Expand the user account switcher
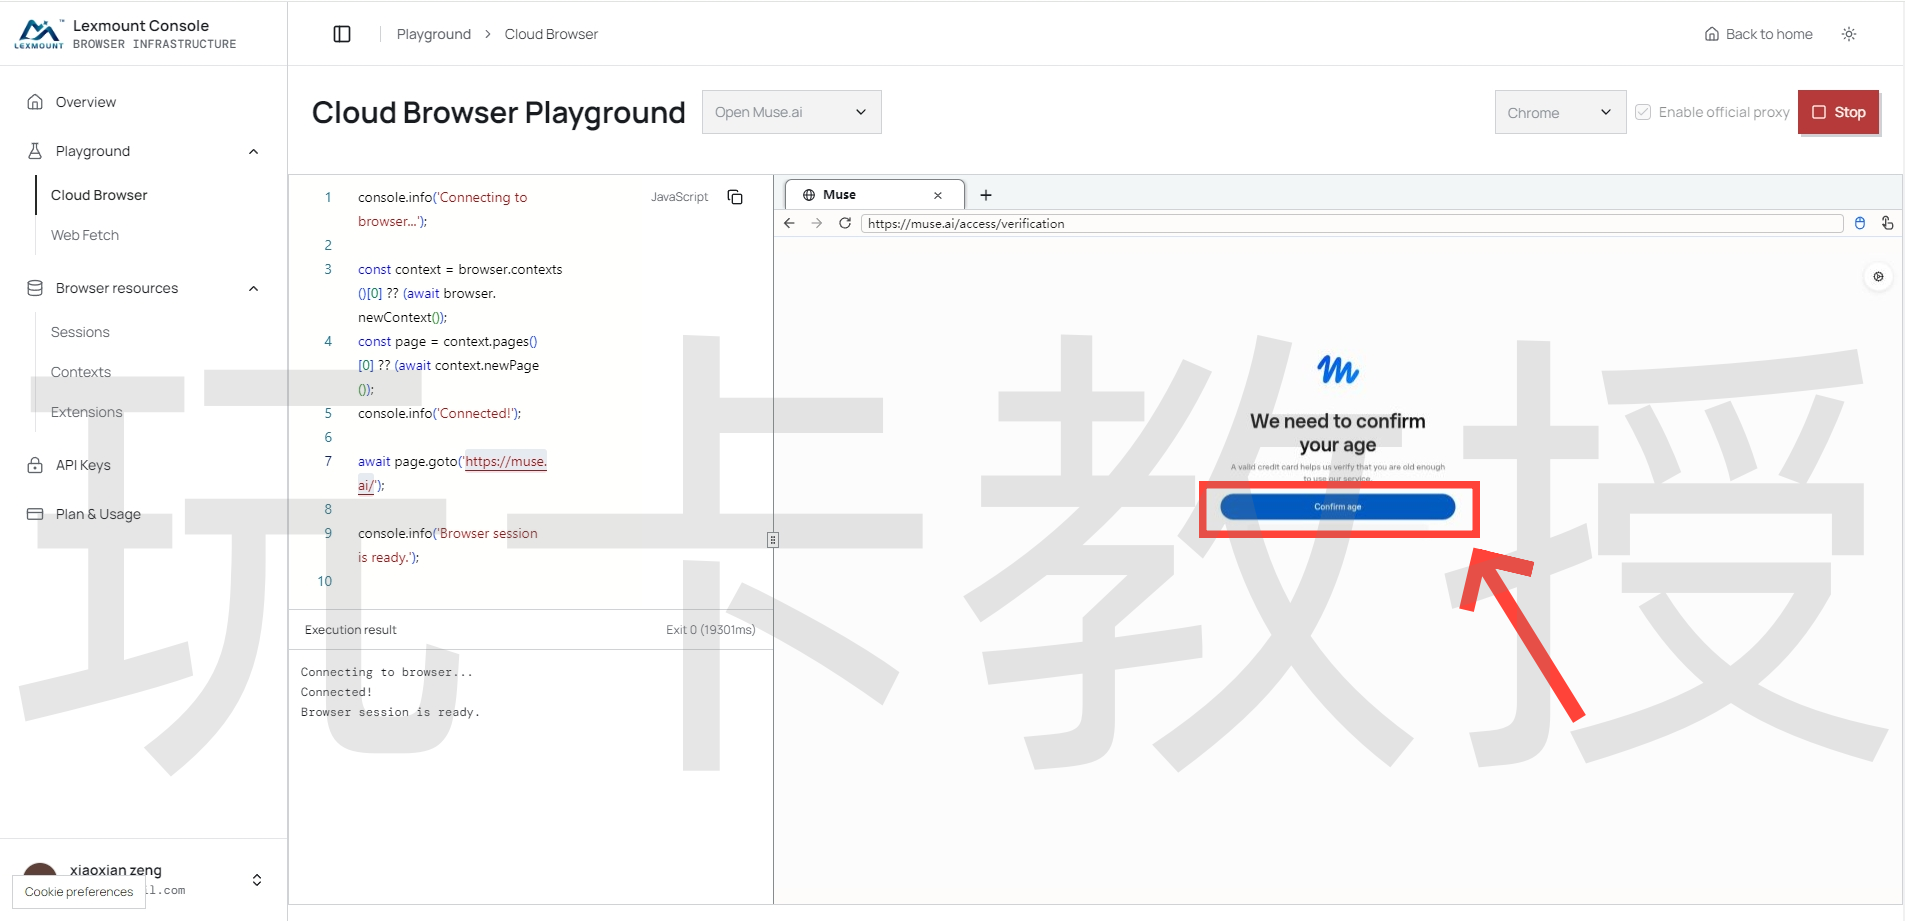This screenshot has width=1905, height=921. tap(257, 880)
